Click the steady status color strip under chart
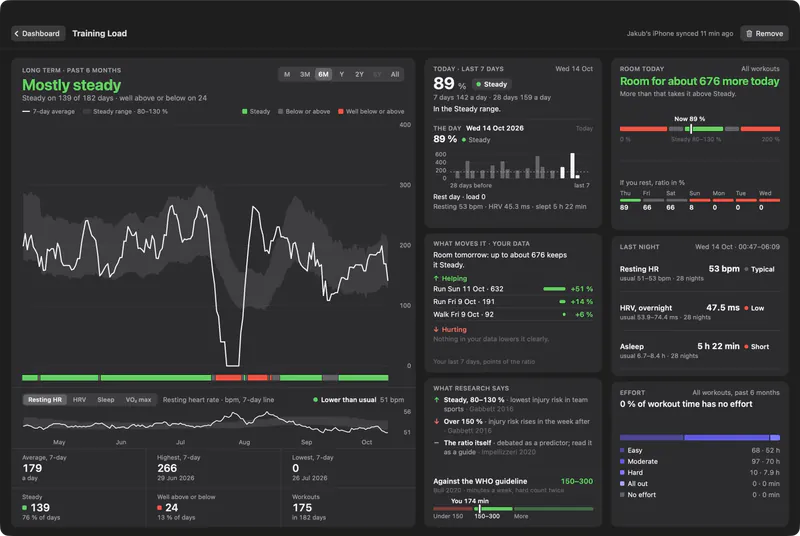This screenshot has width=800, height=536. [205, 378]
